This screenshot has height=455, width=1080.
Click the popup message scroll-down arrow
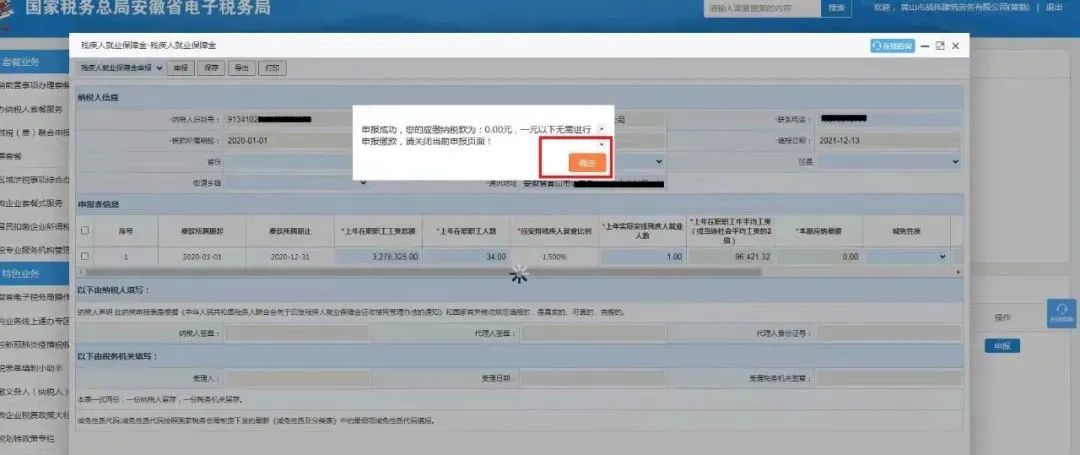click(x=601, y=144)
